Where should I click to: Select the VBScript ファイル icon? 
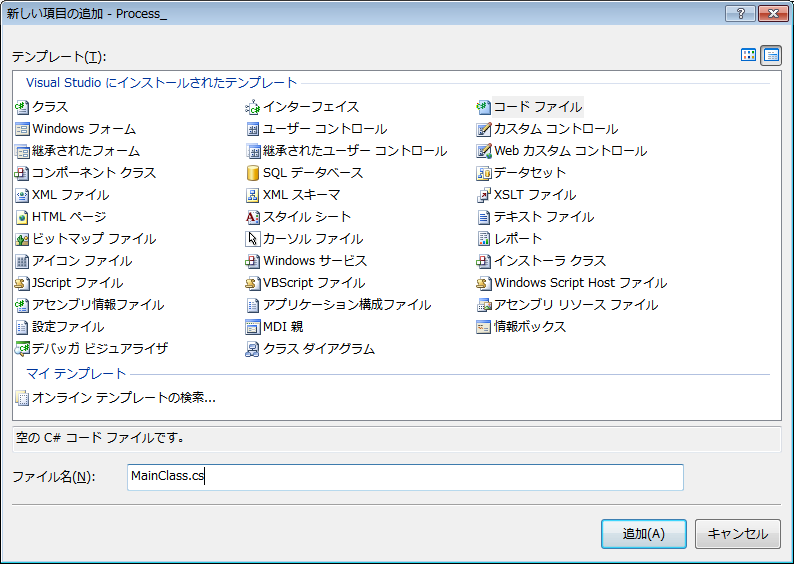pyautogui.click(x=252, y=283)
